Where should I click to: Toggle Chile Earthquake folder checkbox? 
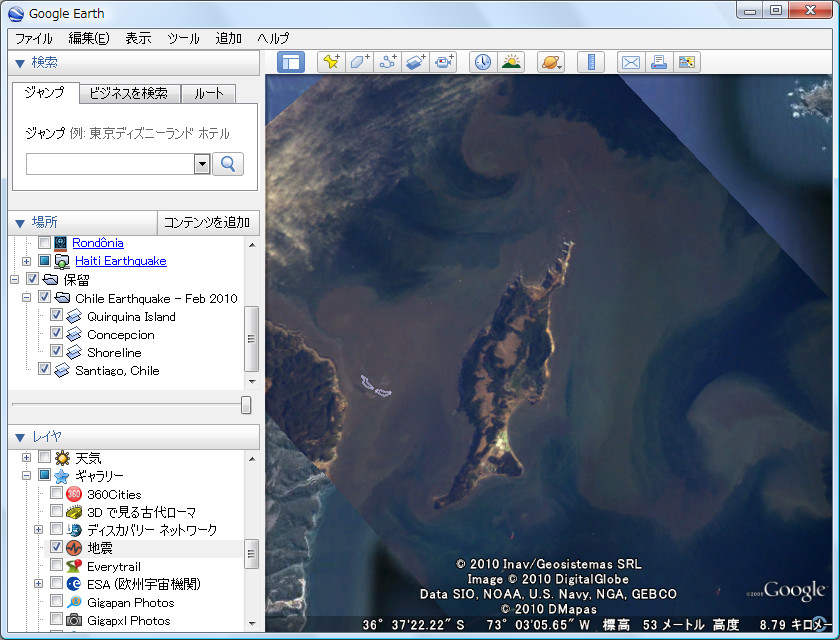[44, 296]
